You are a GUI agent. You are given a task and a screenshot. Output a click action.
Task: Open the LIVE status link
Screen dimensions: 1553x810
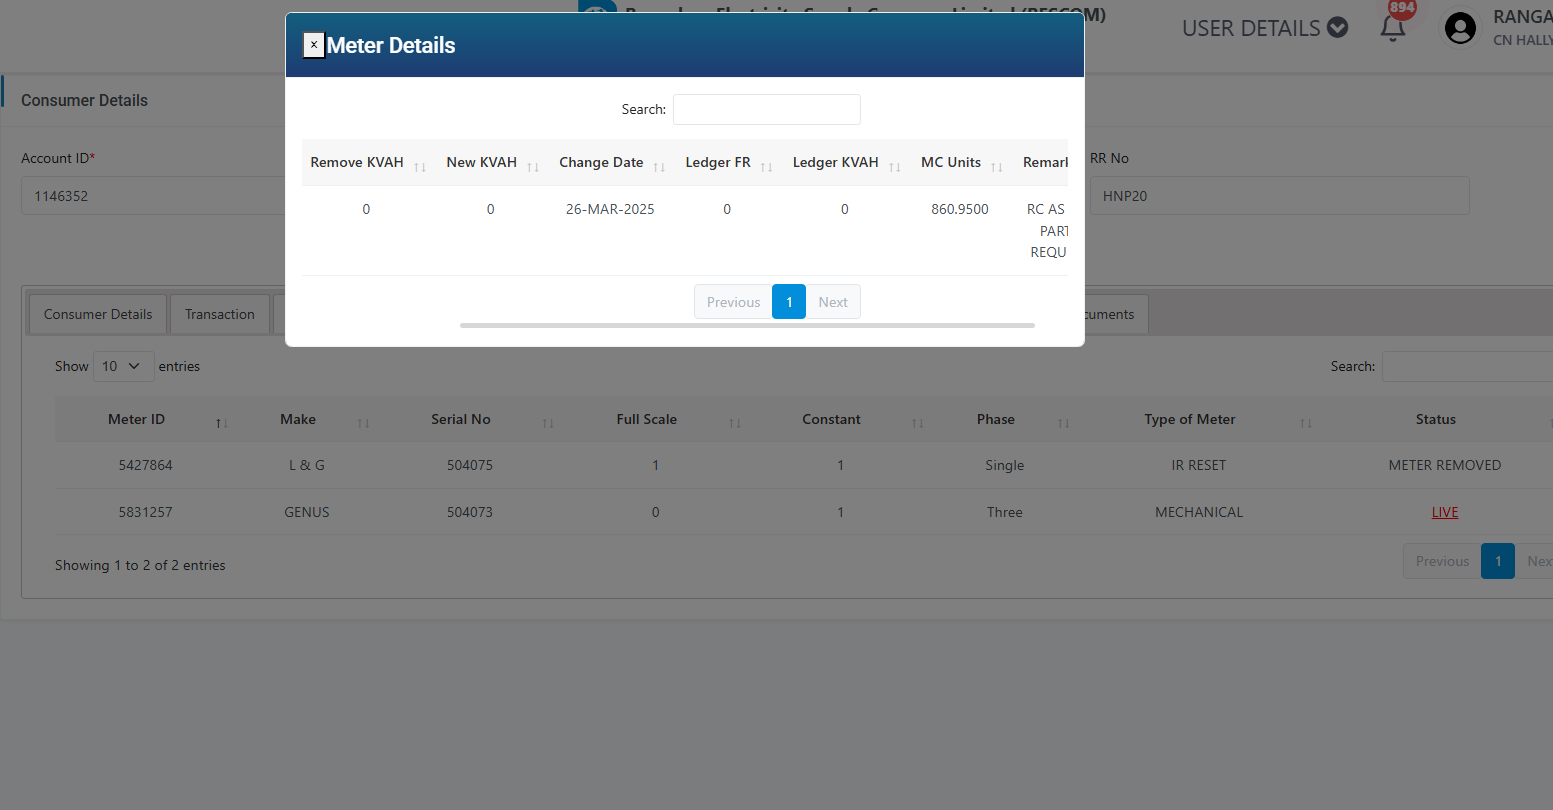pos(1445,512)
